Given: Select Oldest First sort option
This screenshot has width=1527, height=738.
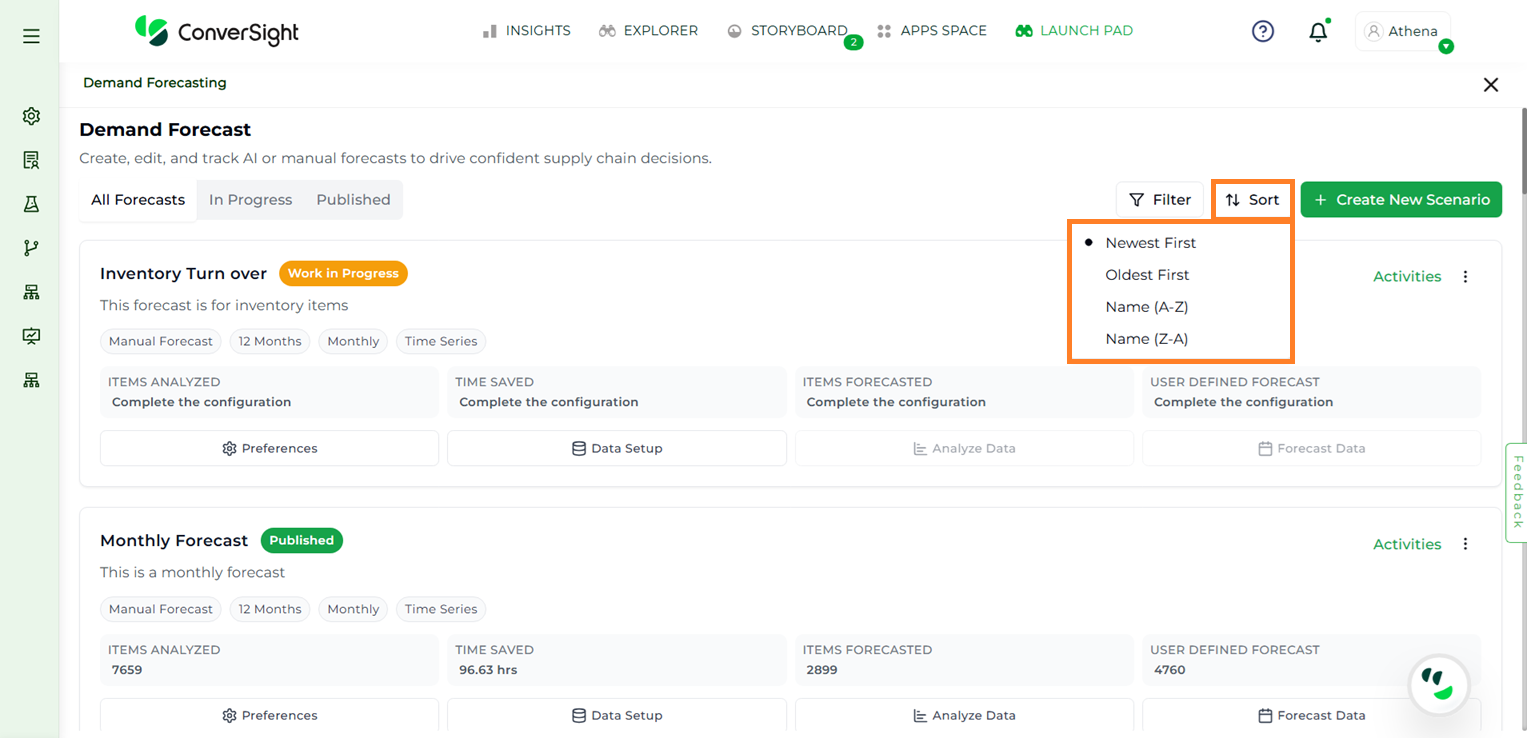Looking at the screenshot, I should tap(1147, 275).
